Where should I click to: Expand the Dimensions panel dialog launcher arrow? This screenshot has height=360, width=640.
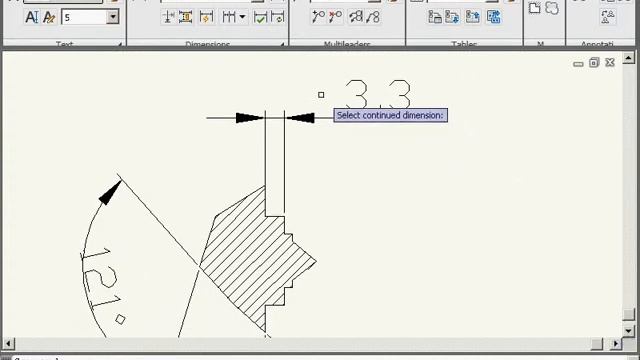[282, 44]
